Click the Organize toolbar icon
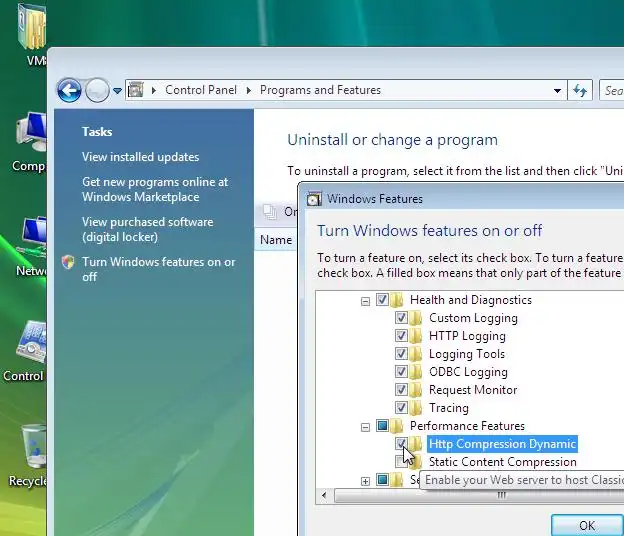Screen dimensions: 624x536 pos(269,211)
